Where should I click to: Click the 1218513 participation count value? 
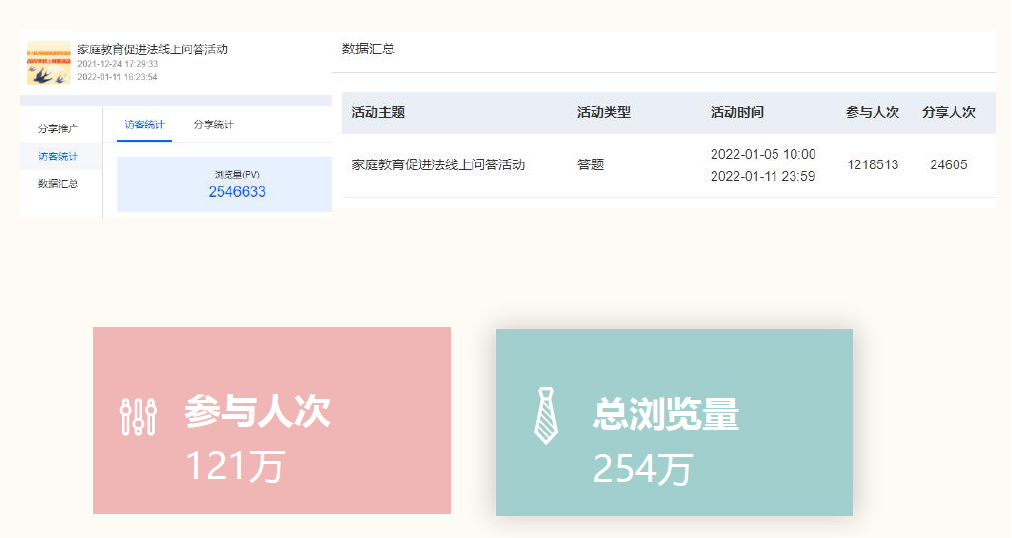pos(872,165)
